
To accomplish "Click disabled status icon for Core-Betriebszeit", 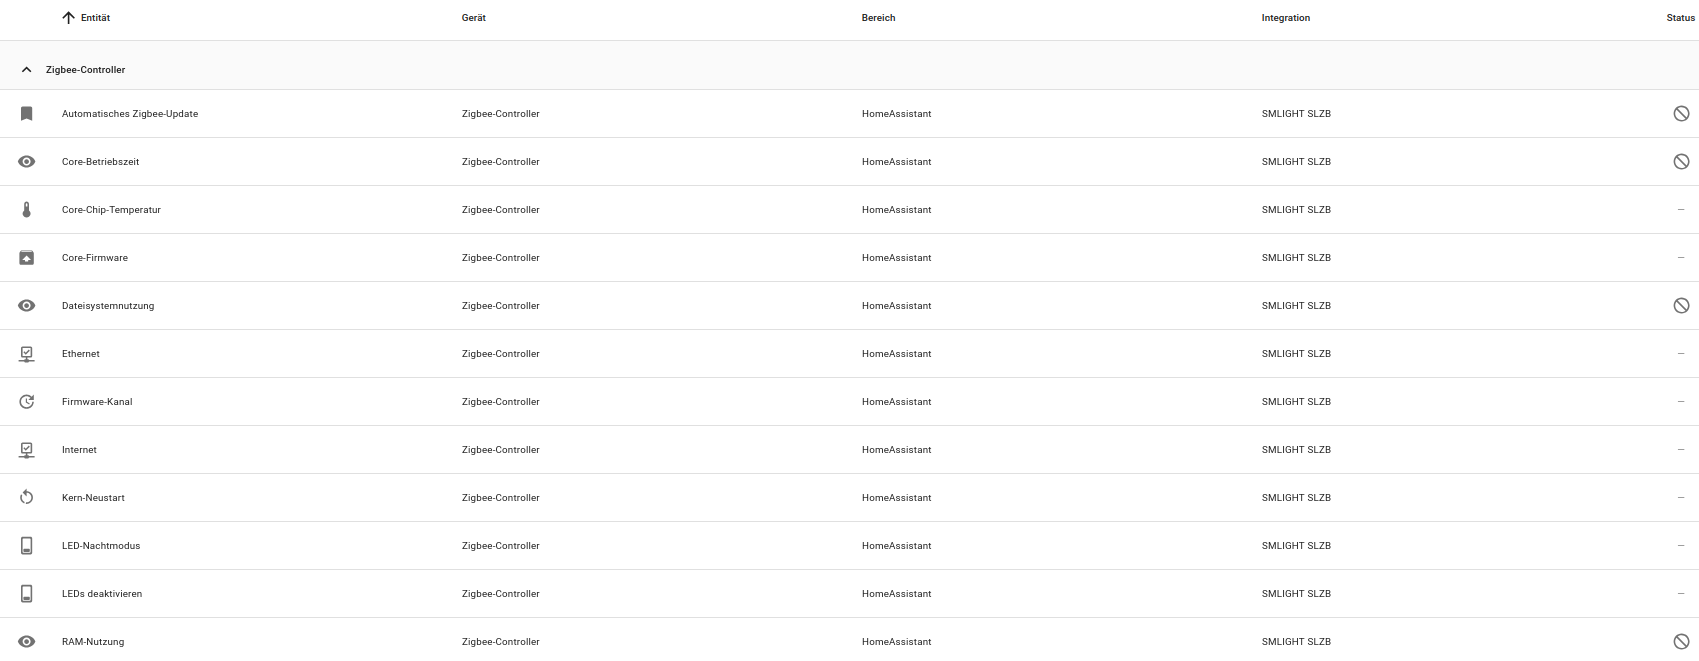I will click(x=1681, y=162).
